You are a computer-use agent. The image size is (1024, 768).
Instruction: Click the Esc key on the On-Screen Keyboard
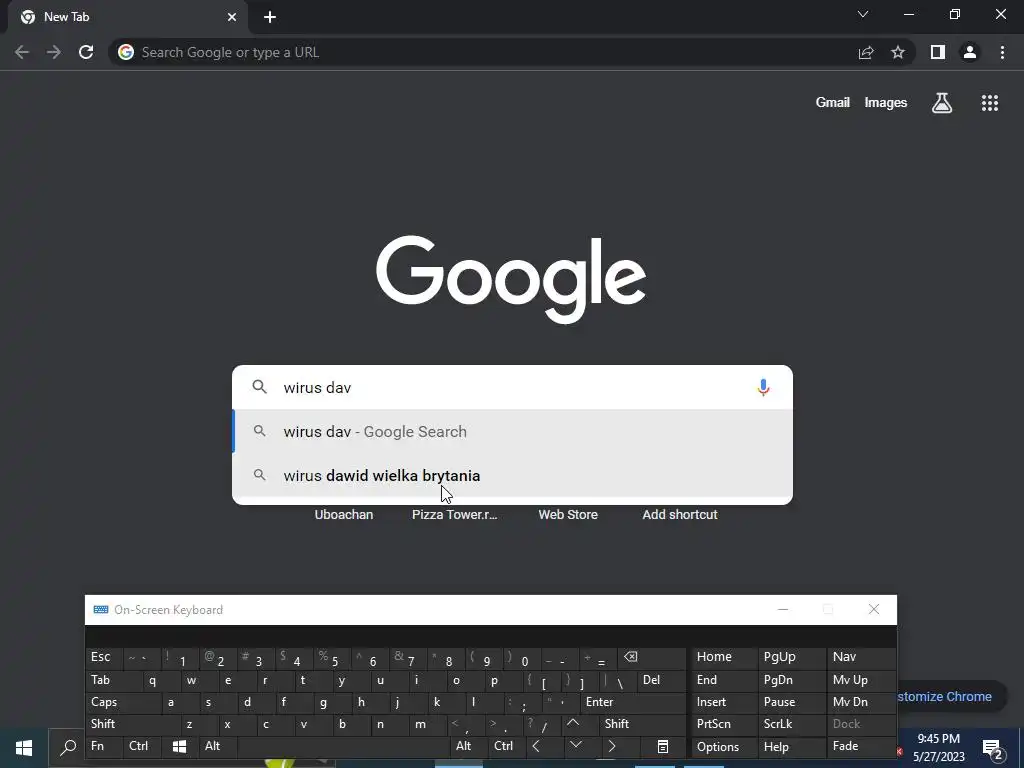103,657
